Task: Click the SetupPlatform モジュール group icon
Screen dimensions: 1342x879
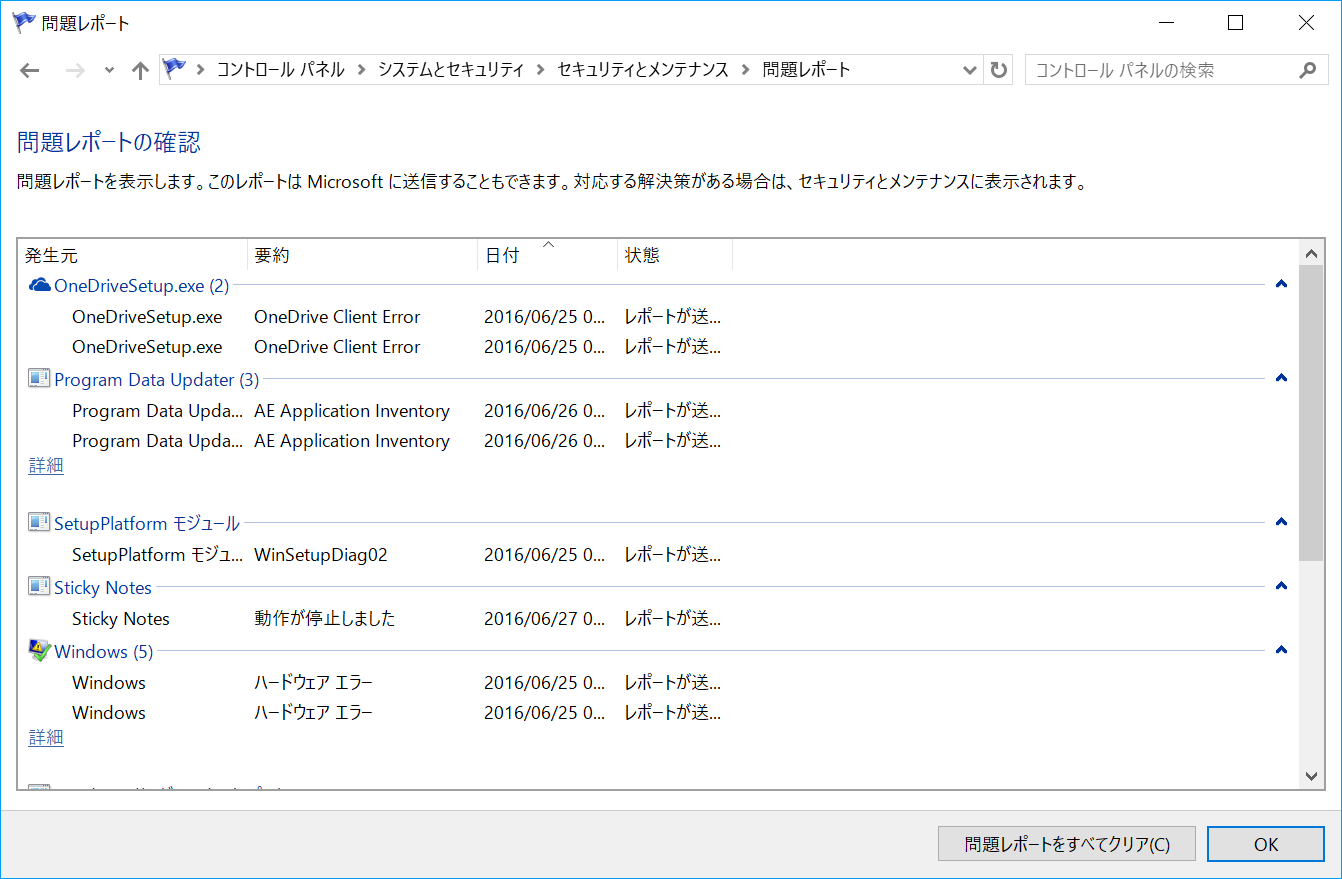Action: click(x=39, y=523)
